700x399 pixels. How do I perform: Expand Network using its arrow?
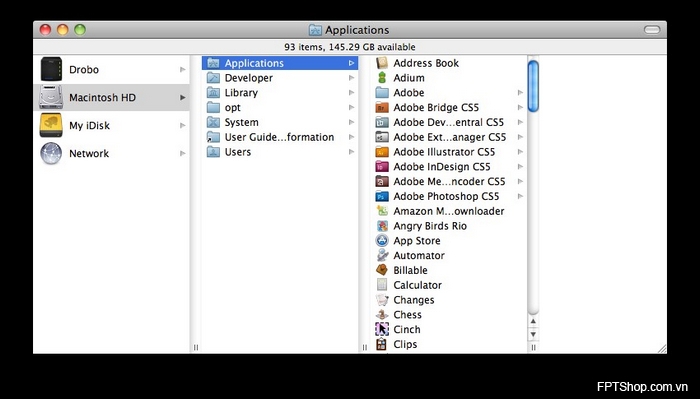[182, 153]
